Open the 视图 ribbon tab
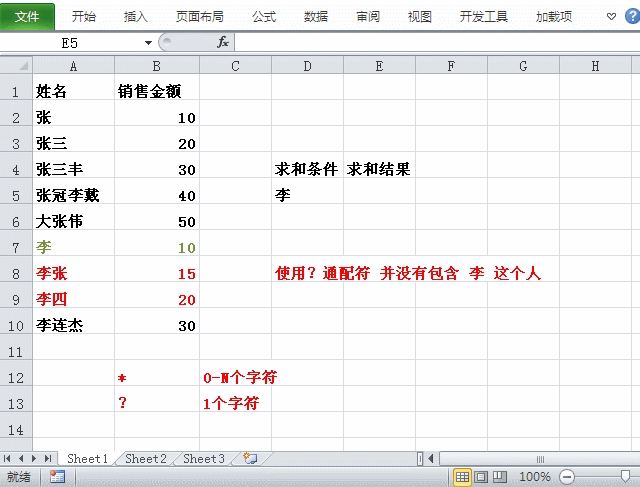Viewport: 640px width, 487px height. click(x=420, y=17)
